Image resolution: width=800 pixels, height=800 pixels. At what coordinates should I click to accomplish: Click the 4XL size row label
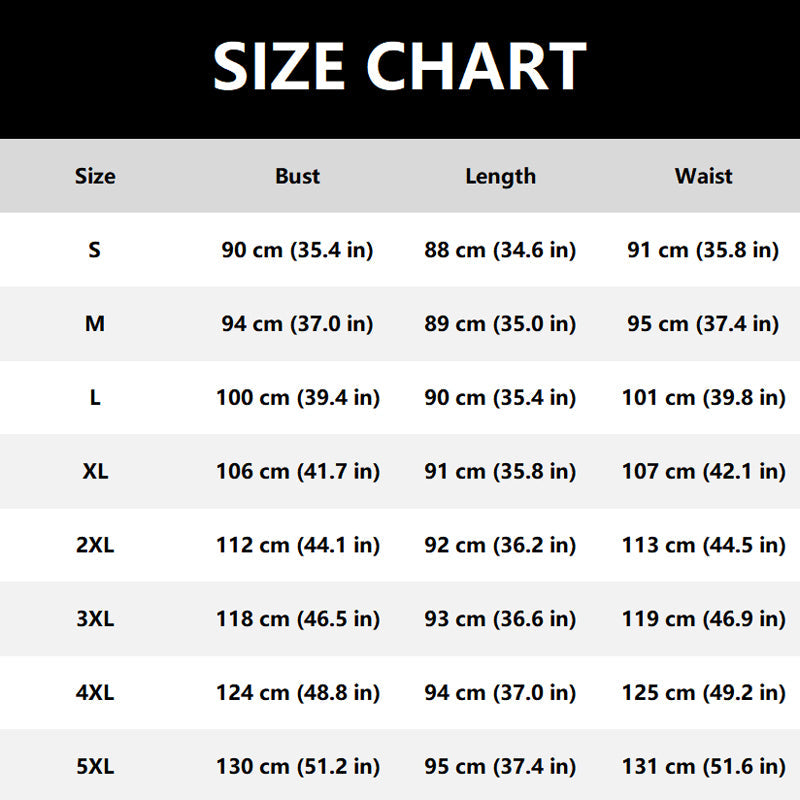point(95,693)
